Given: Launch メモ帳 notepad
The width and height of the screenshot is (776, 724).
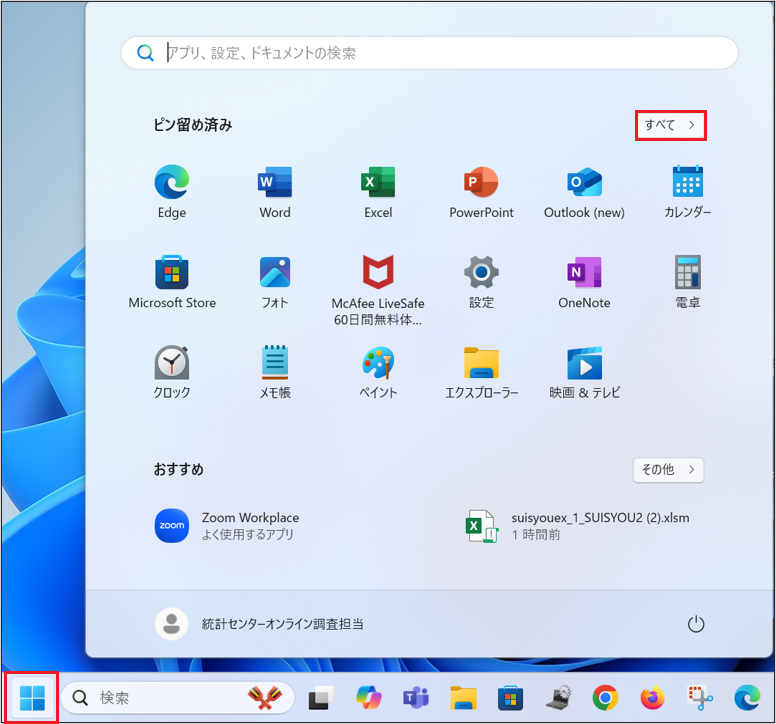Looking at the screenshot, I should [x=275, y=372].
